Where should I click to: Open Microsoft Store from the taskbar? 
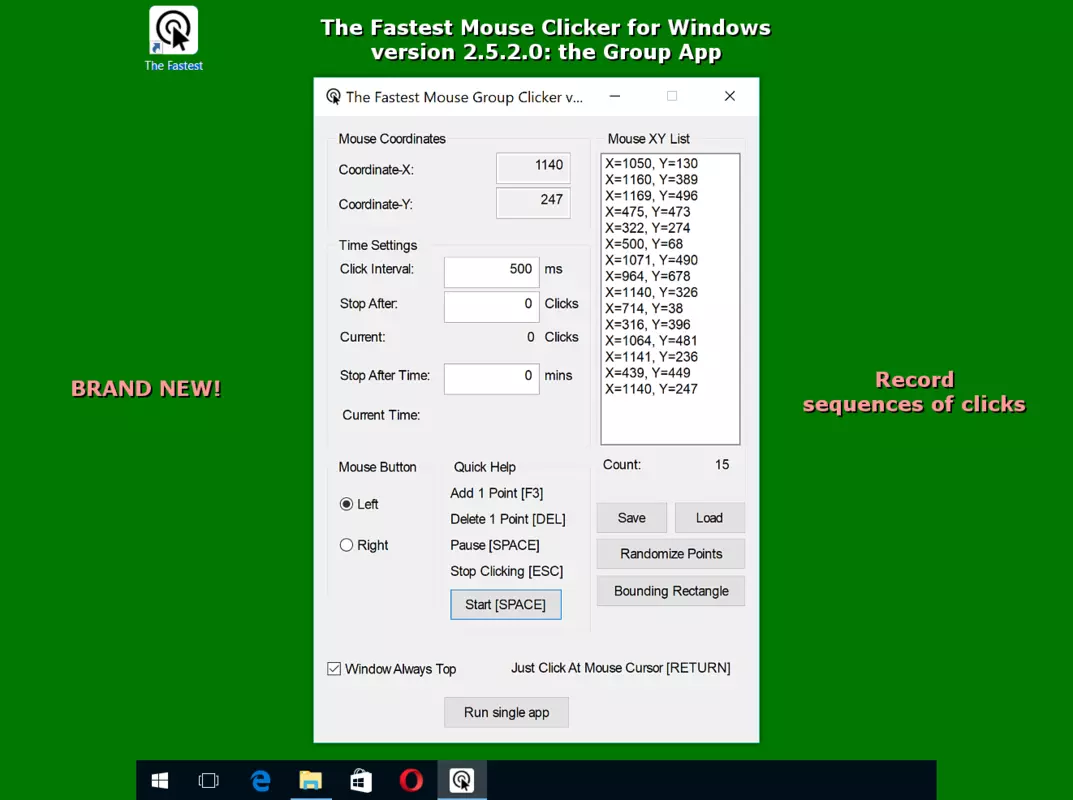[361, 780]
